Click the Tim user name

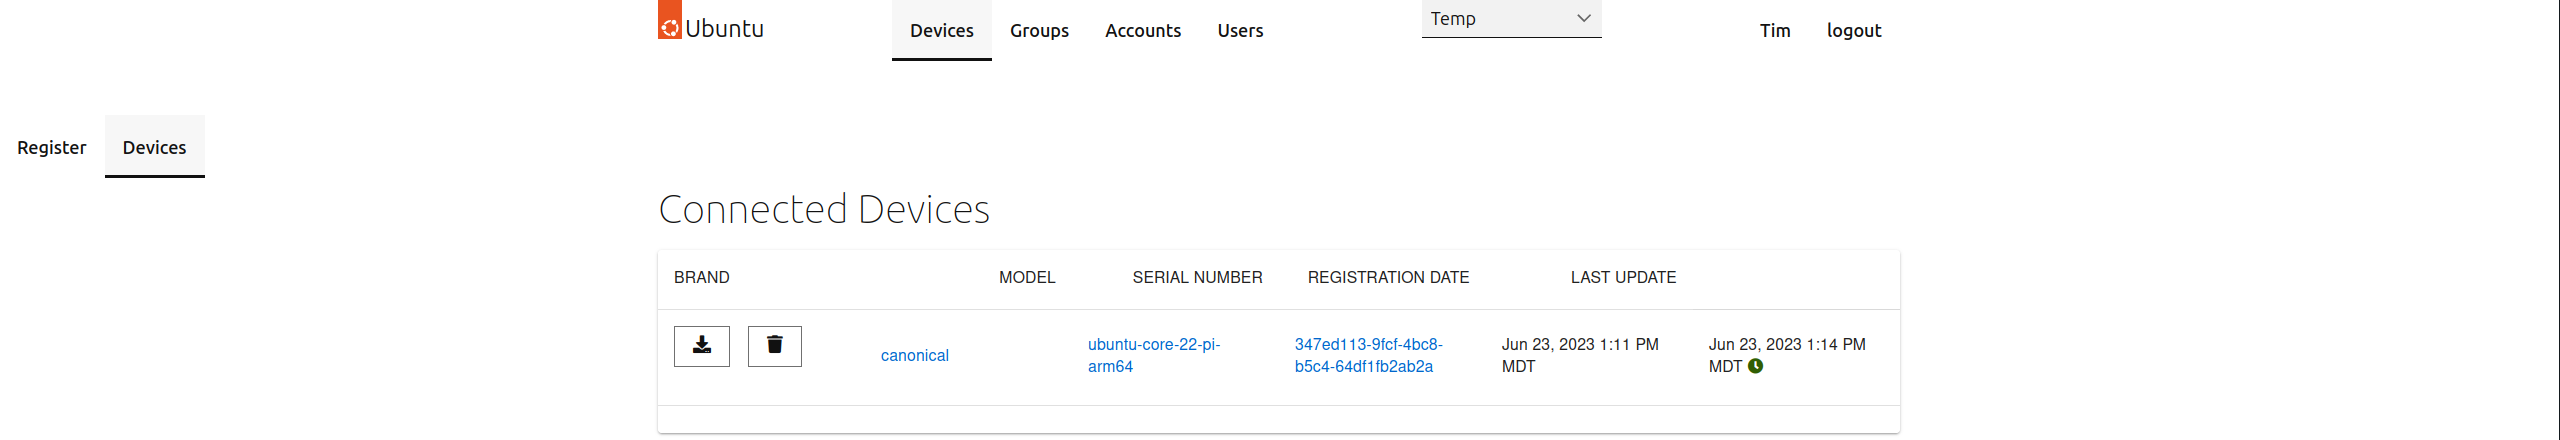1774,31
